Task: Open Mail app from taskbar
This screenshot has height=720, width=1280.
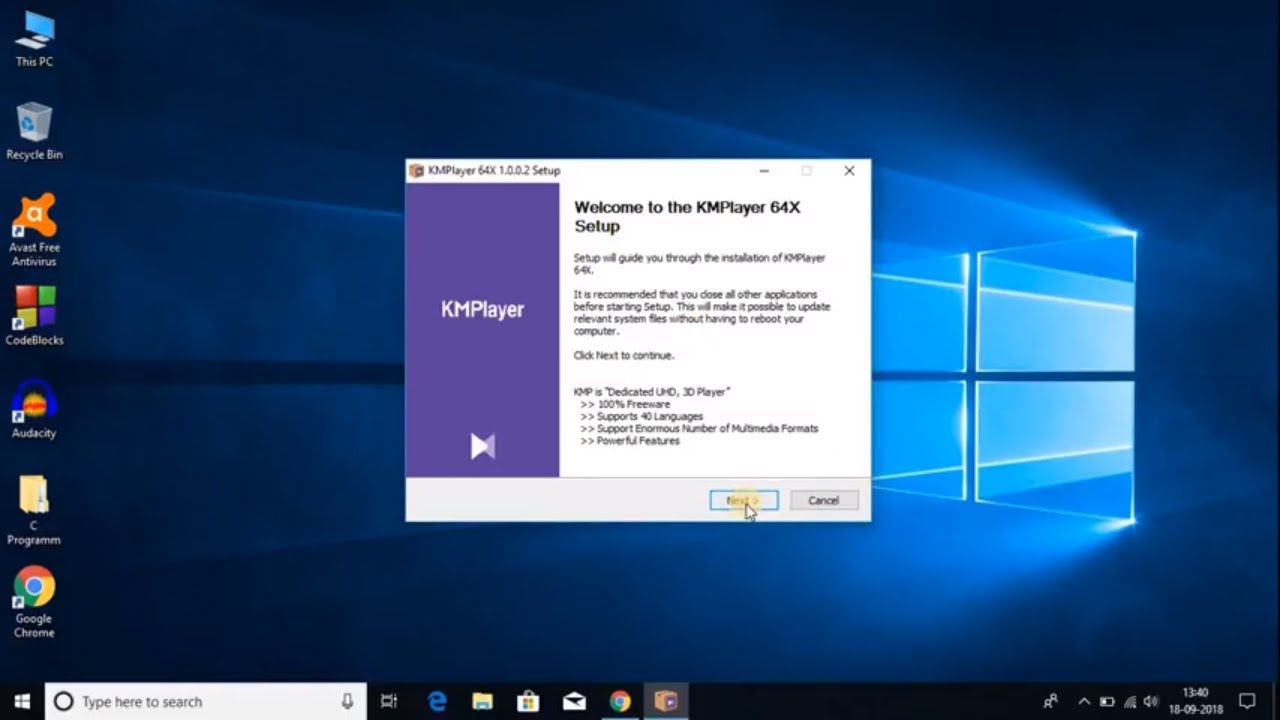Action: point(574,701)
